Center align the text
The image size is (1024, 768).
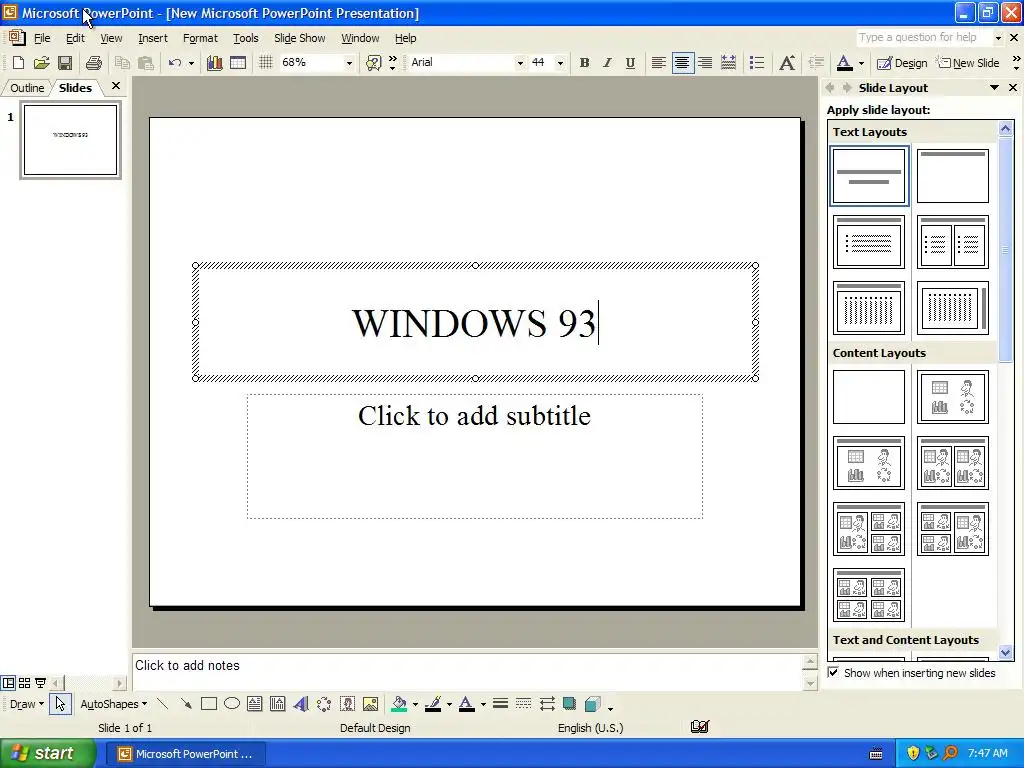pos(682,63)
